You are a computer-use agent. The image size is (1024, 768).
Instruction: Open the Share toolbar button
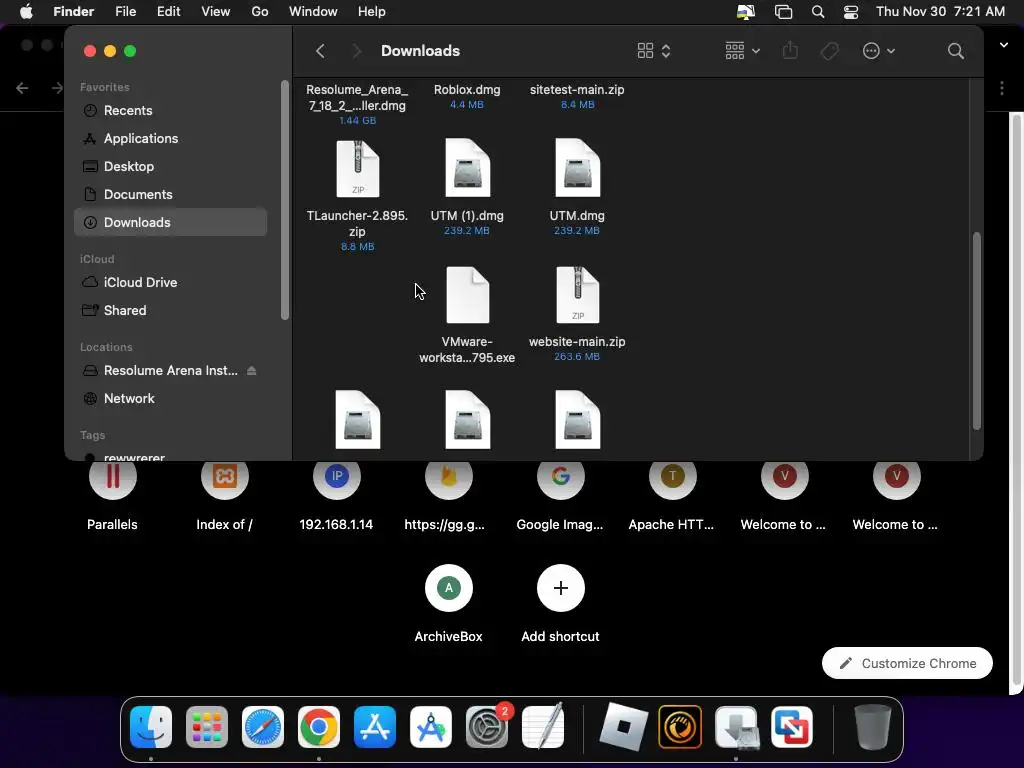click(790, 50)
